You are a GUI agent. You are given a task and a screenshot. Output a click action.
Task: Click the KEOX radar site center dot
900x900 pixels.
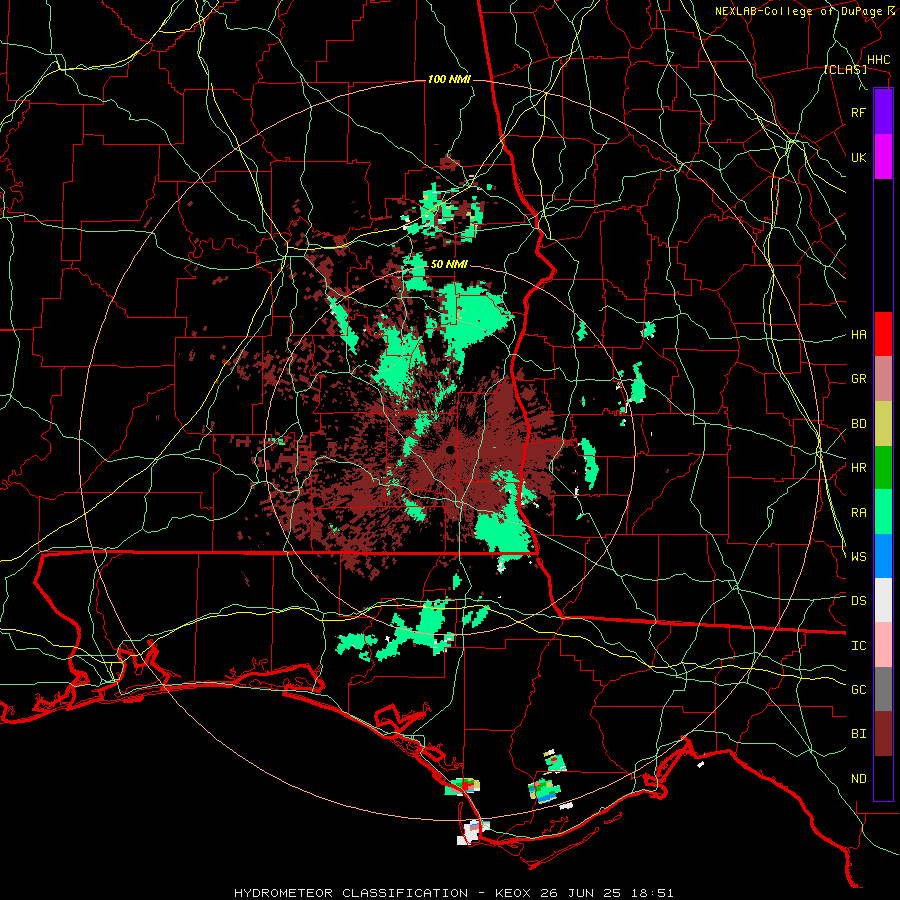(x=450, y=449)
